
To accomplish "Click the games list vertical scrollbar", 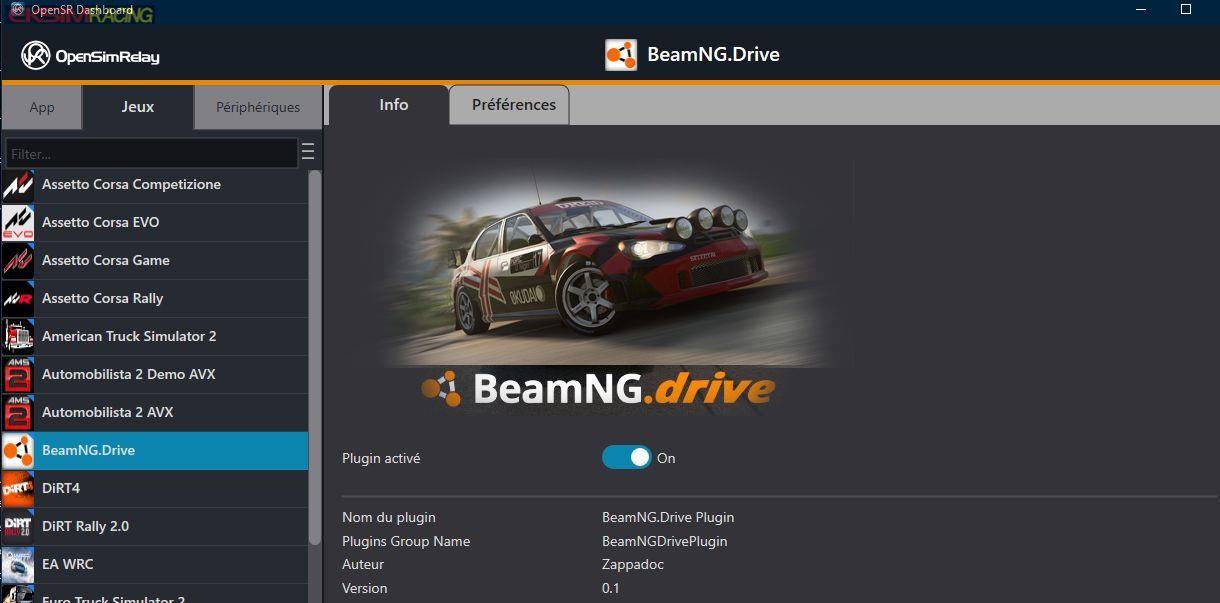I will coord(315,357).
